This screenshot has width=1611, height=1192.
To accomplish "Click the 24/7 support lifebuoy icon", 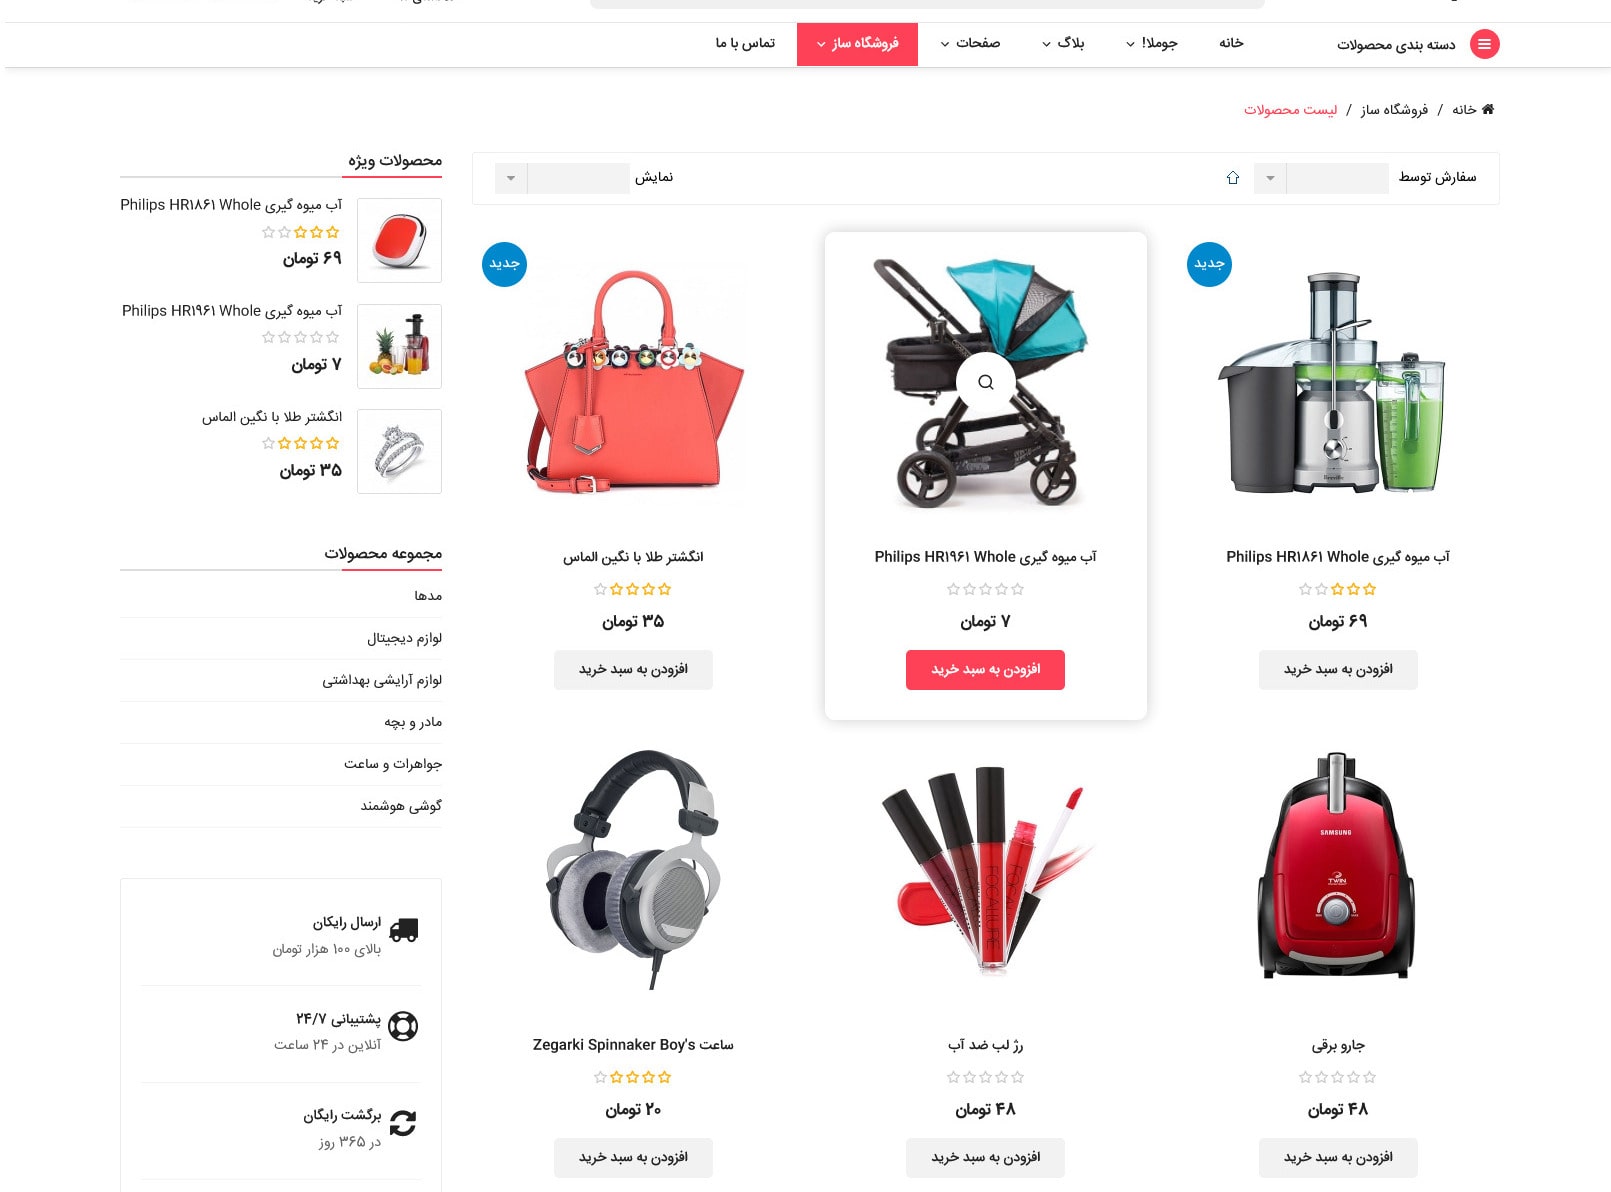I will (x=403, y=1026).
